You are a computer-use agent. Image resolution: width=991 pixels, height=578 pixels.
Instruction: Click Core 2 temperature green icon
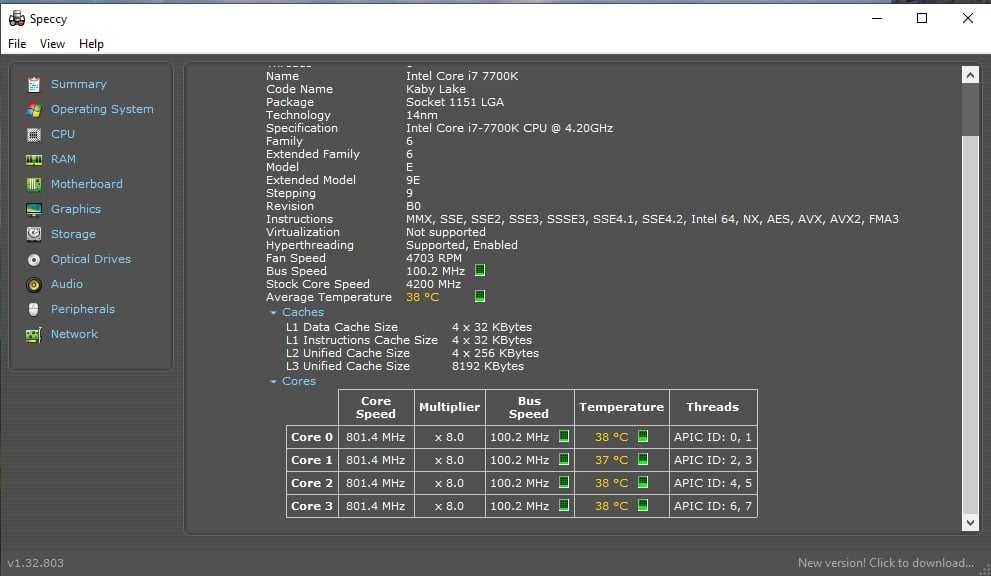(x=643, y=482)
